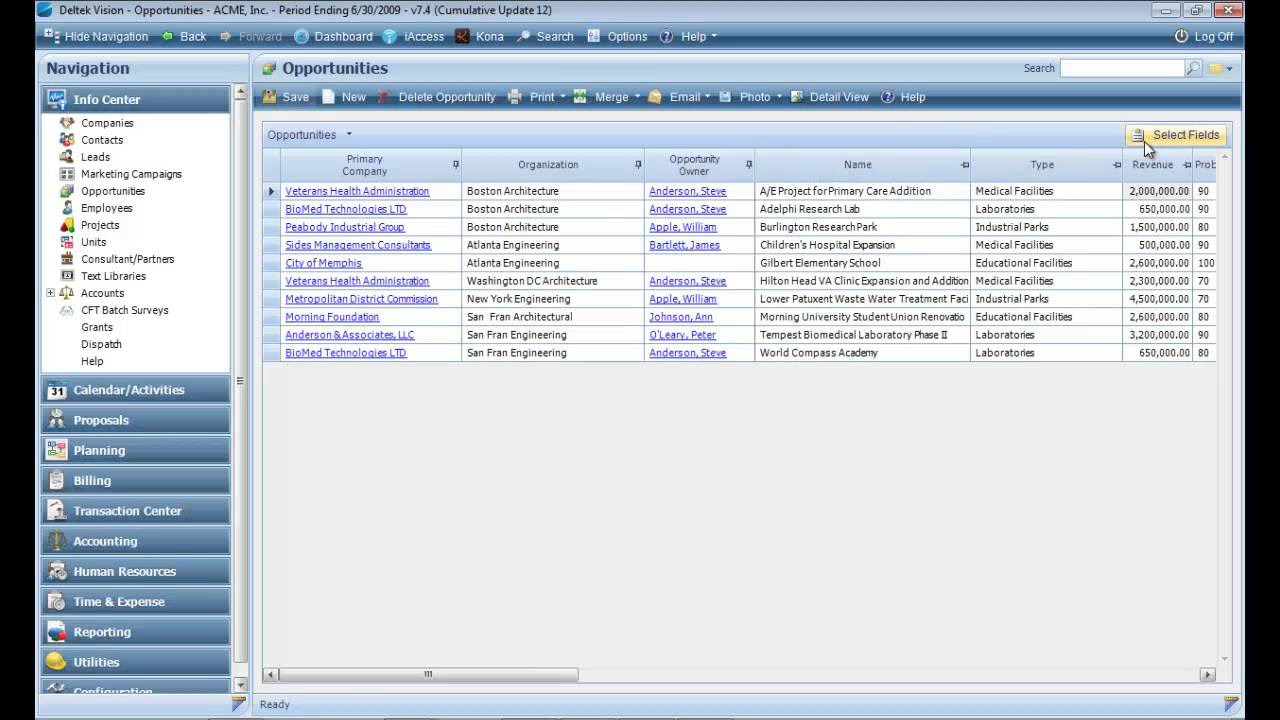Click the Transaction Center section icon
This screenshot has width=1280, height=720.
point(57,511)
